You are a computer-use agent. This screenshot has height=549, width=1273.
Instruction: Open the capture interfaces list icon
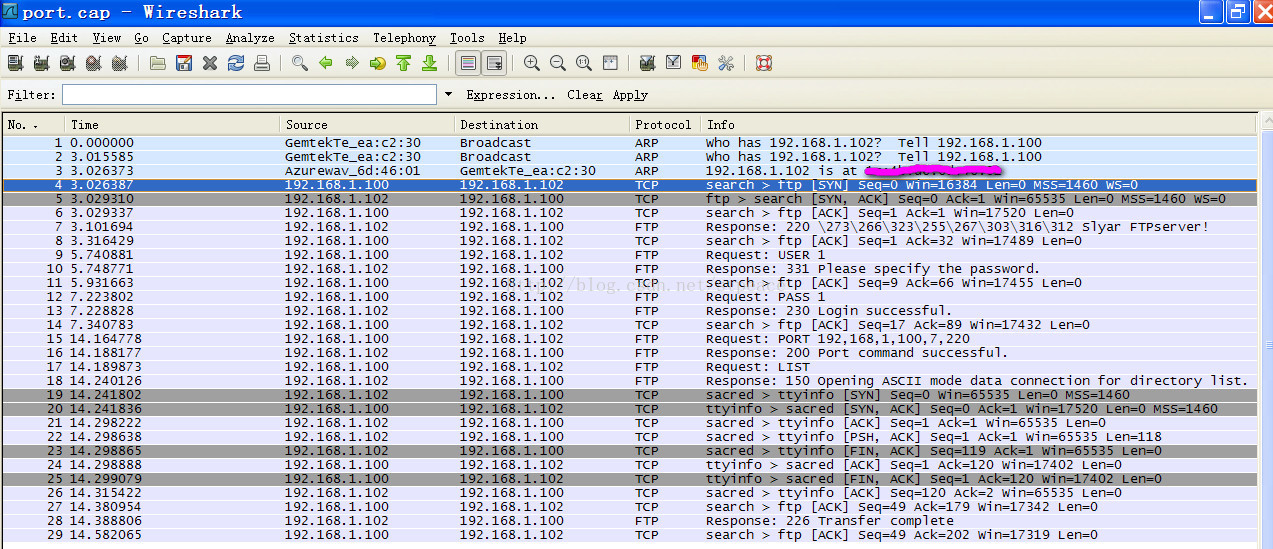(15, 63)
